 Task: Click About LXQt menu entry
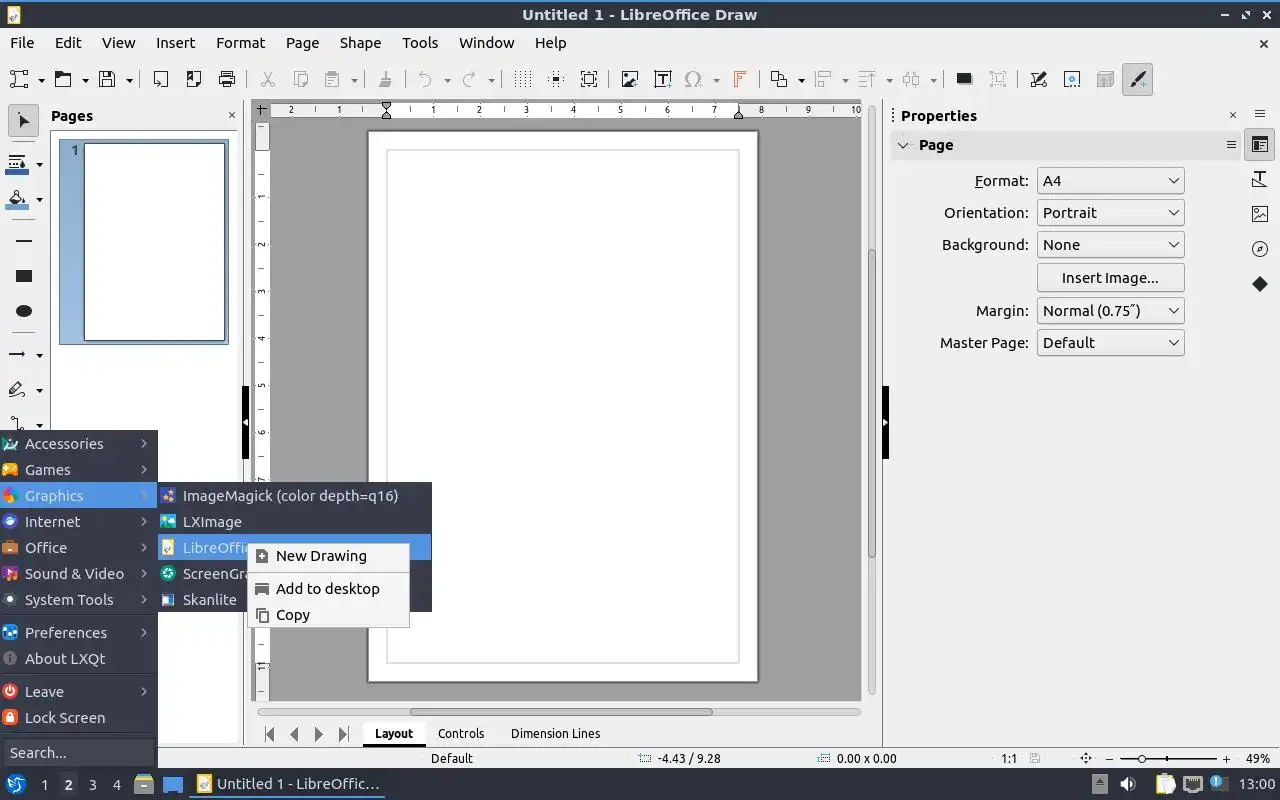pos(78,659)
